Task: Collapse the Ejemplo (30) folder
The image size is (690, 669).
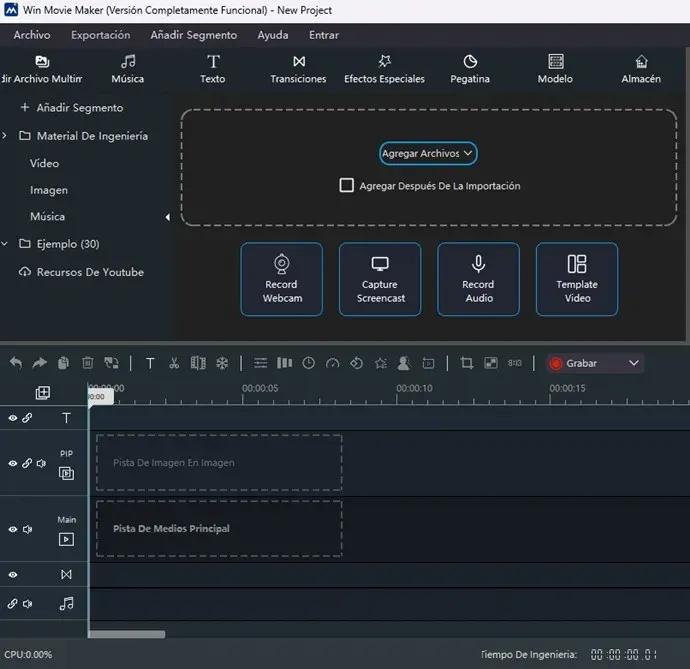Action: (4, 243)
